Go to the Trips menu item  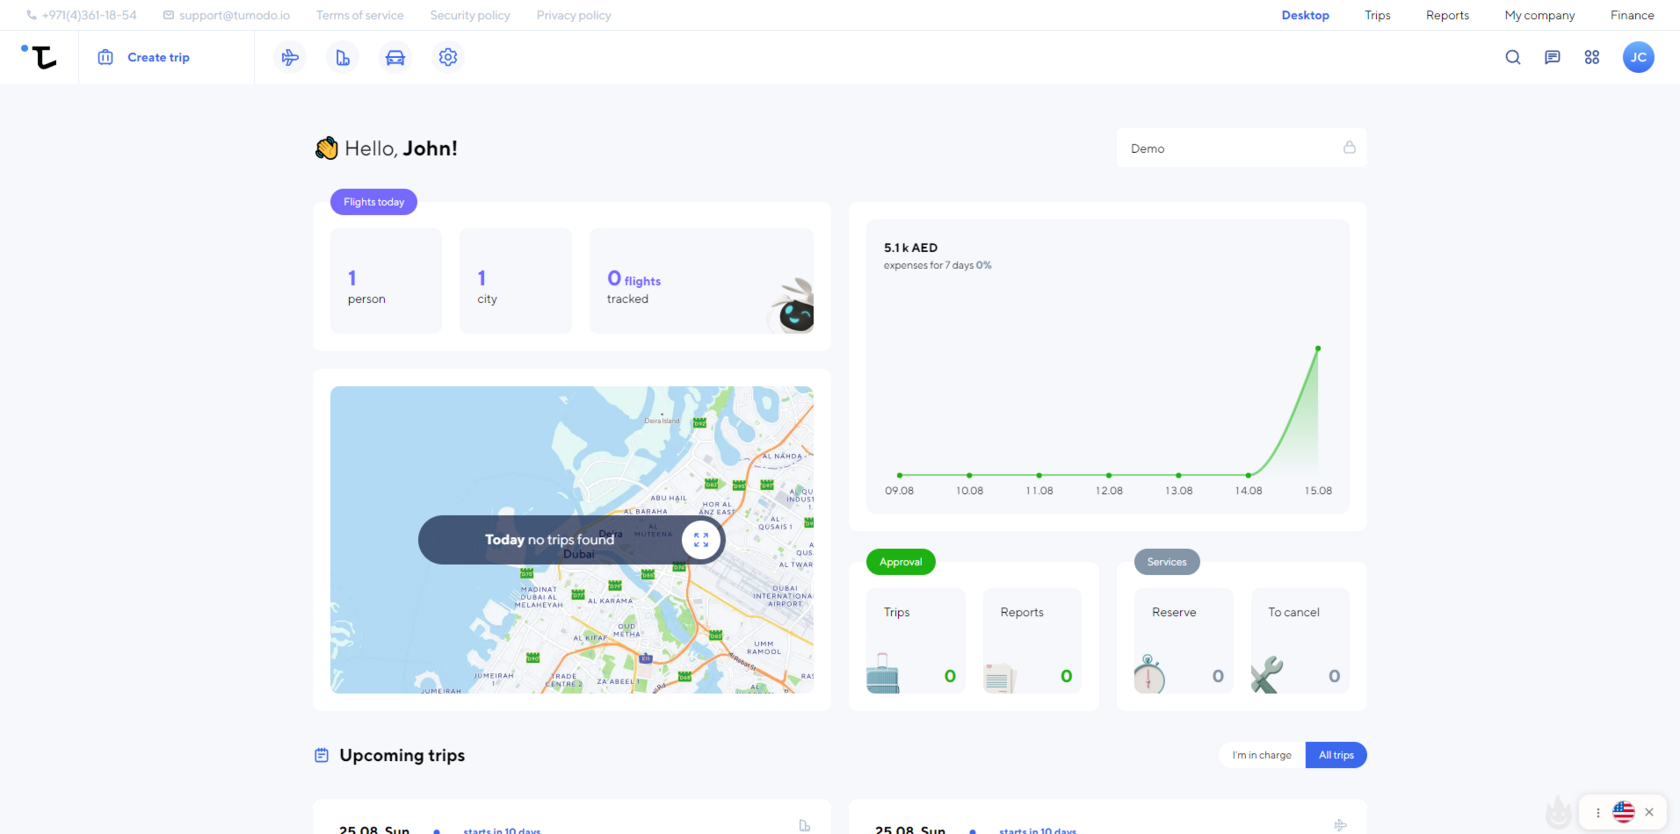tap(1377, 15)
